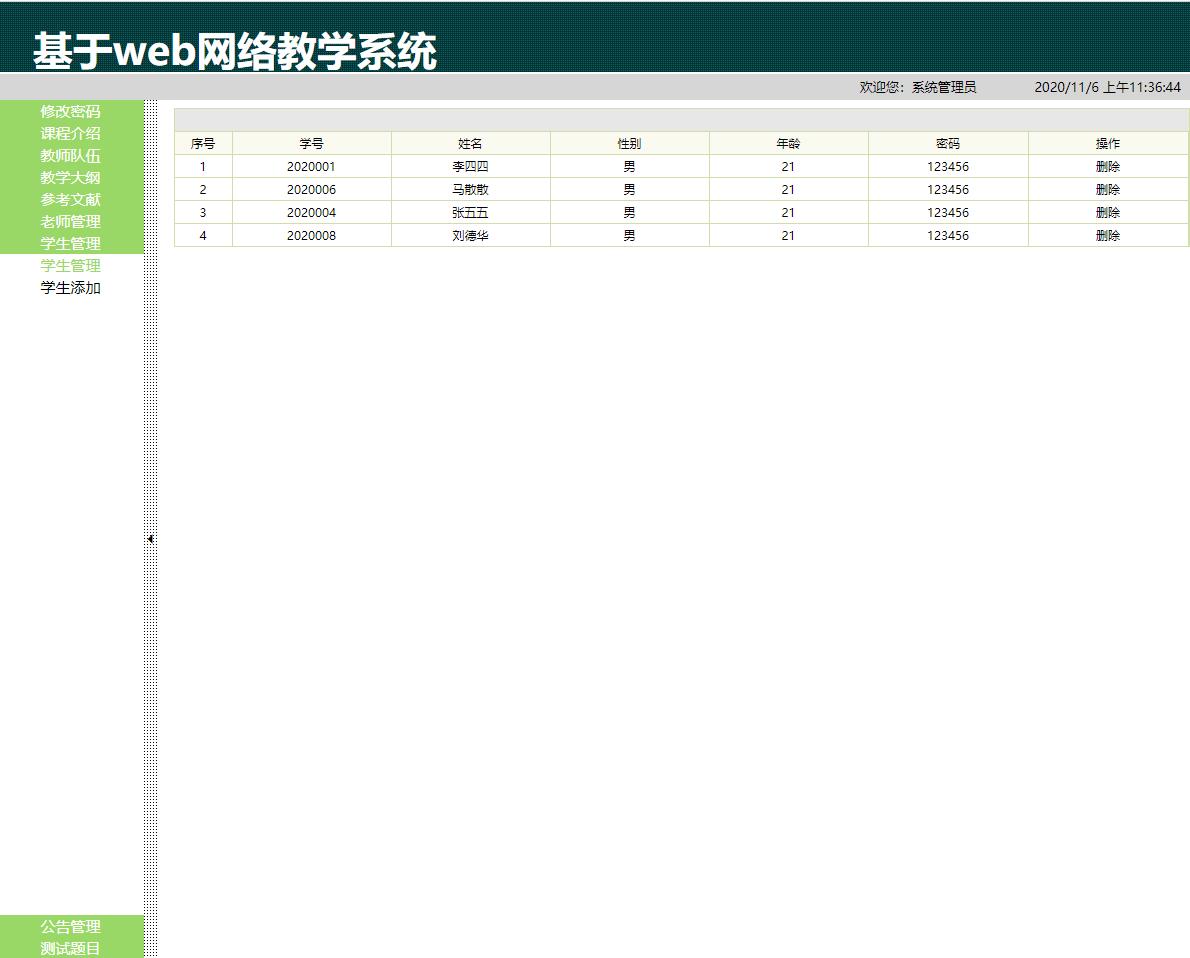Click the gender cell in 刘德华's row
The height and width of the screenshot is (958, 1190).
click(x=629, y=235)
